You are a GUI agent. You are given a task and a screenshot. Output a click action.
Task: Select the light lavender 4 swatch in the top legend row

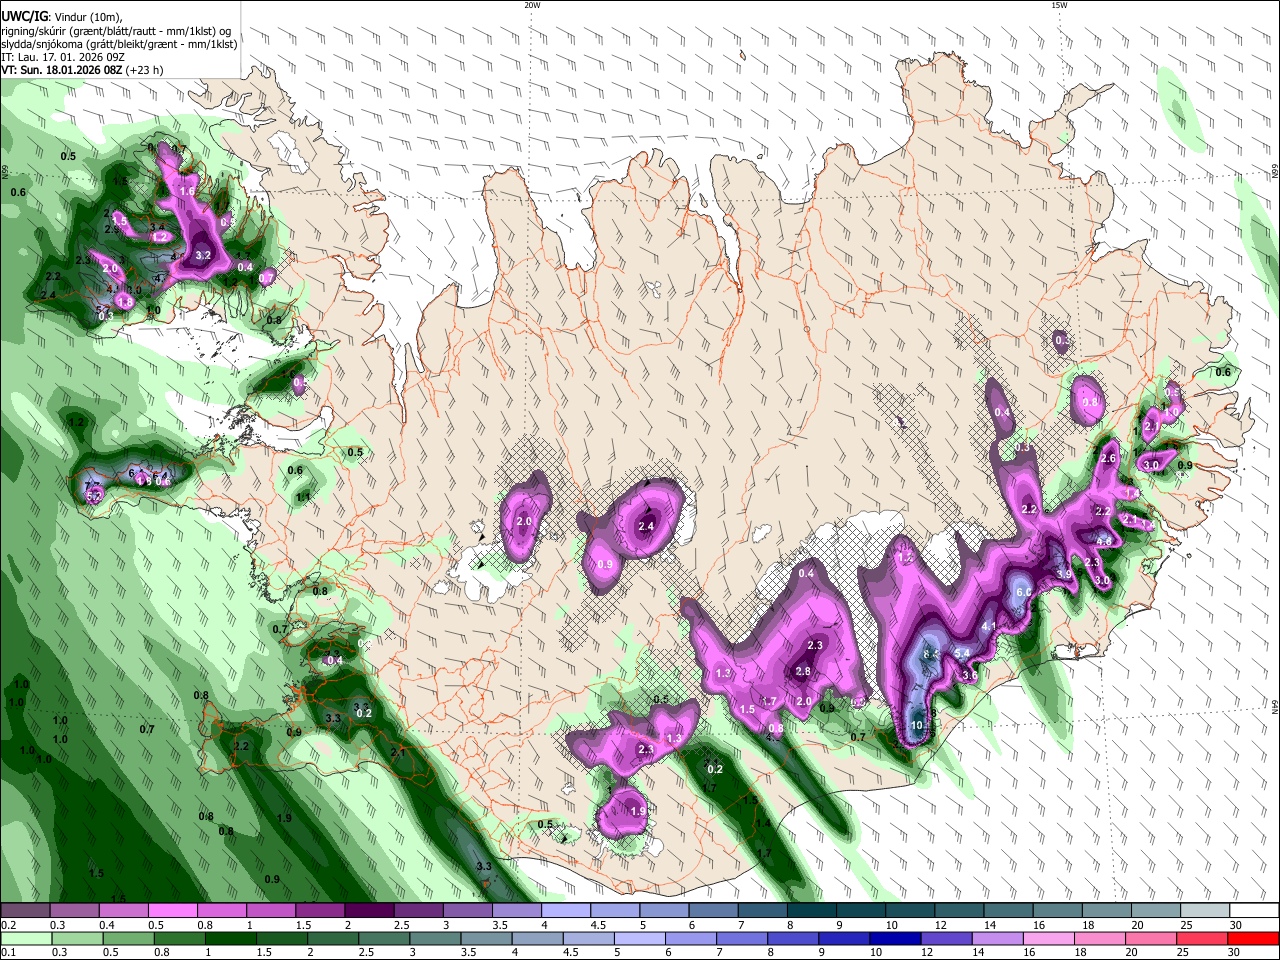[x=564, y=911]
